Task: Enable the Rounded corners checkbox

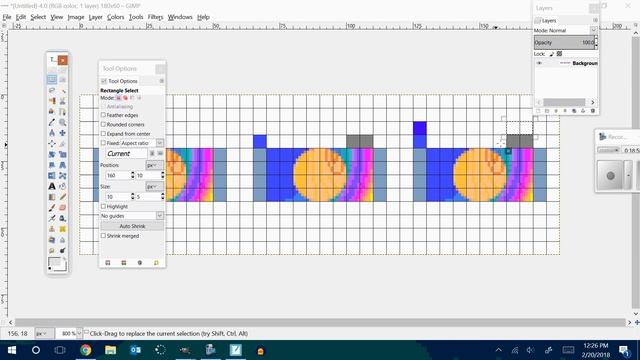Action: point(103,124)
